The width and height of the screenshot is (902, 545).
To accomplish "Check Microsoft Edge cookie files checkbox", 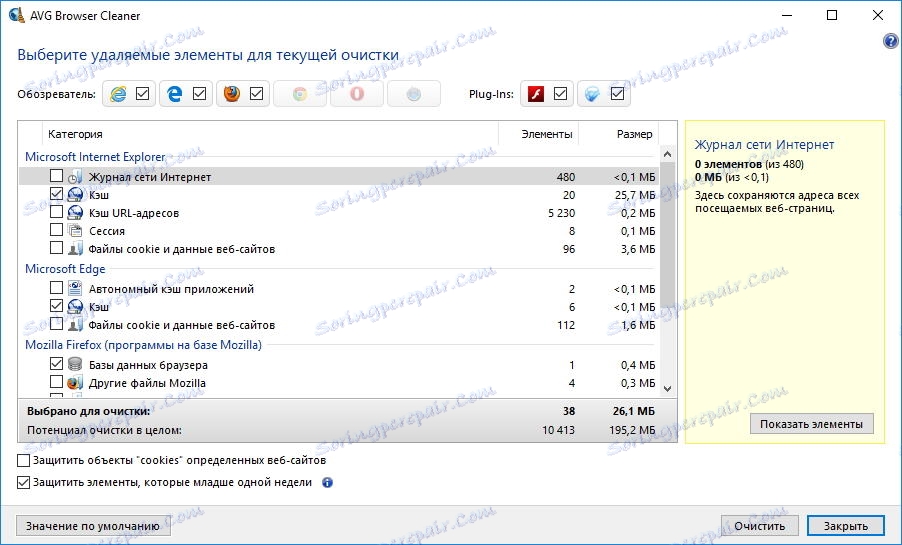I will pos(56,323).
